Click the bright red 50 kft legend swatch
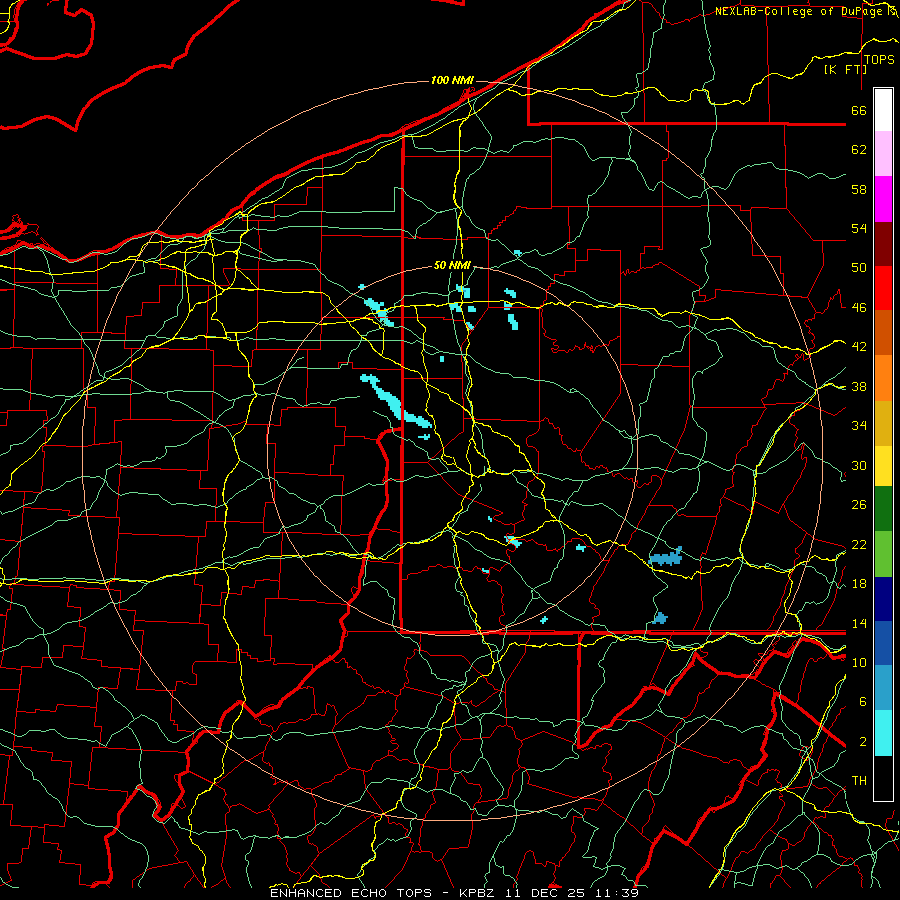Viewport: 900px width, 900px height. [883, 288]
